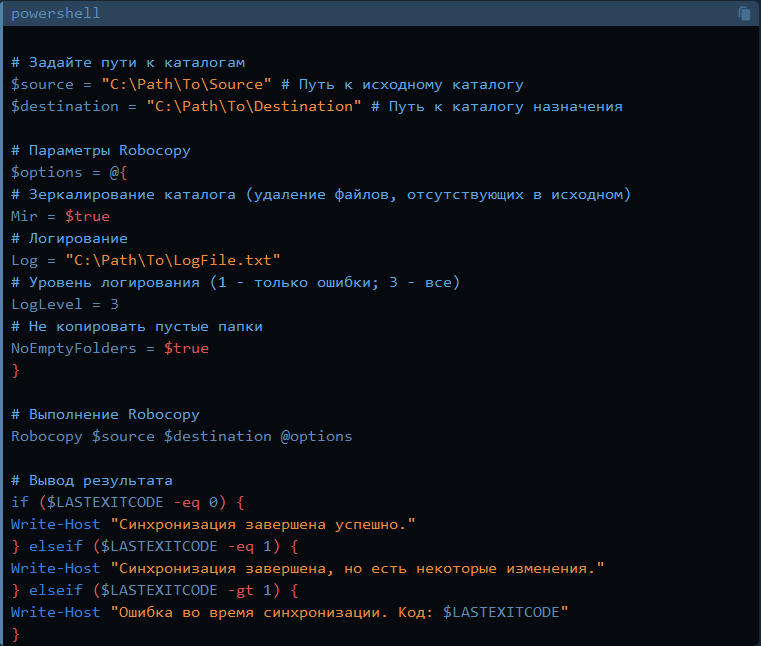Click the string "C:\Path\To\LogFile.txt"

coord(173,260)
